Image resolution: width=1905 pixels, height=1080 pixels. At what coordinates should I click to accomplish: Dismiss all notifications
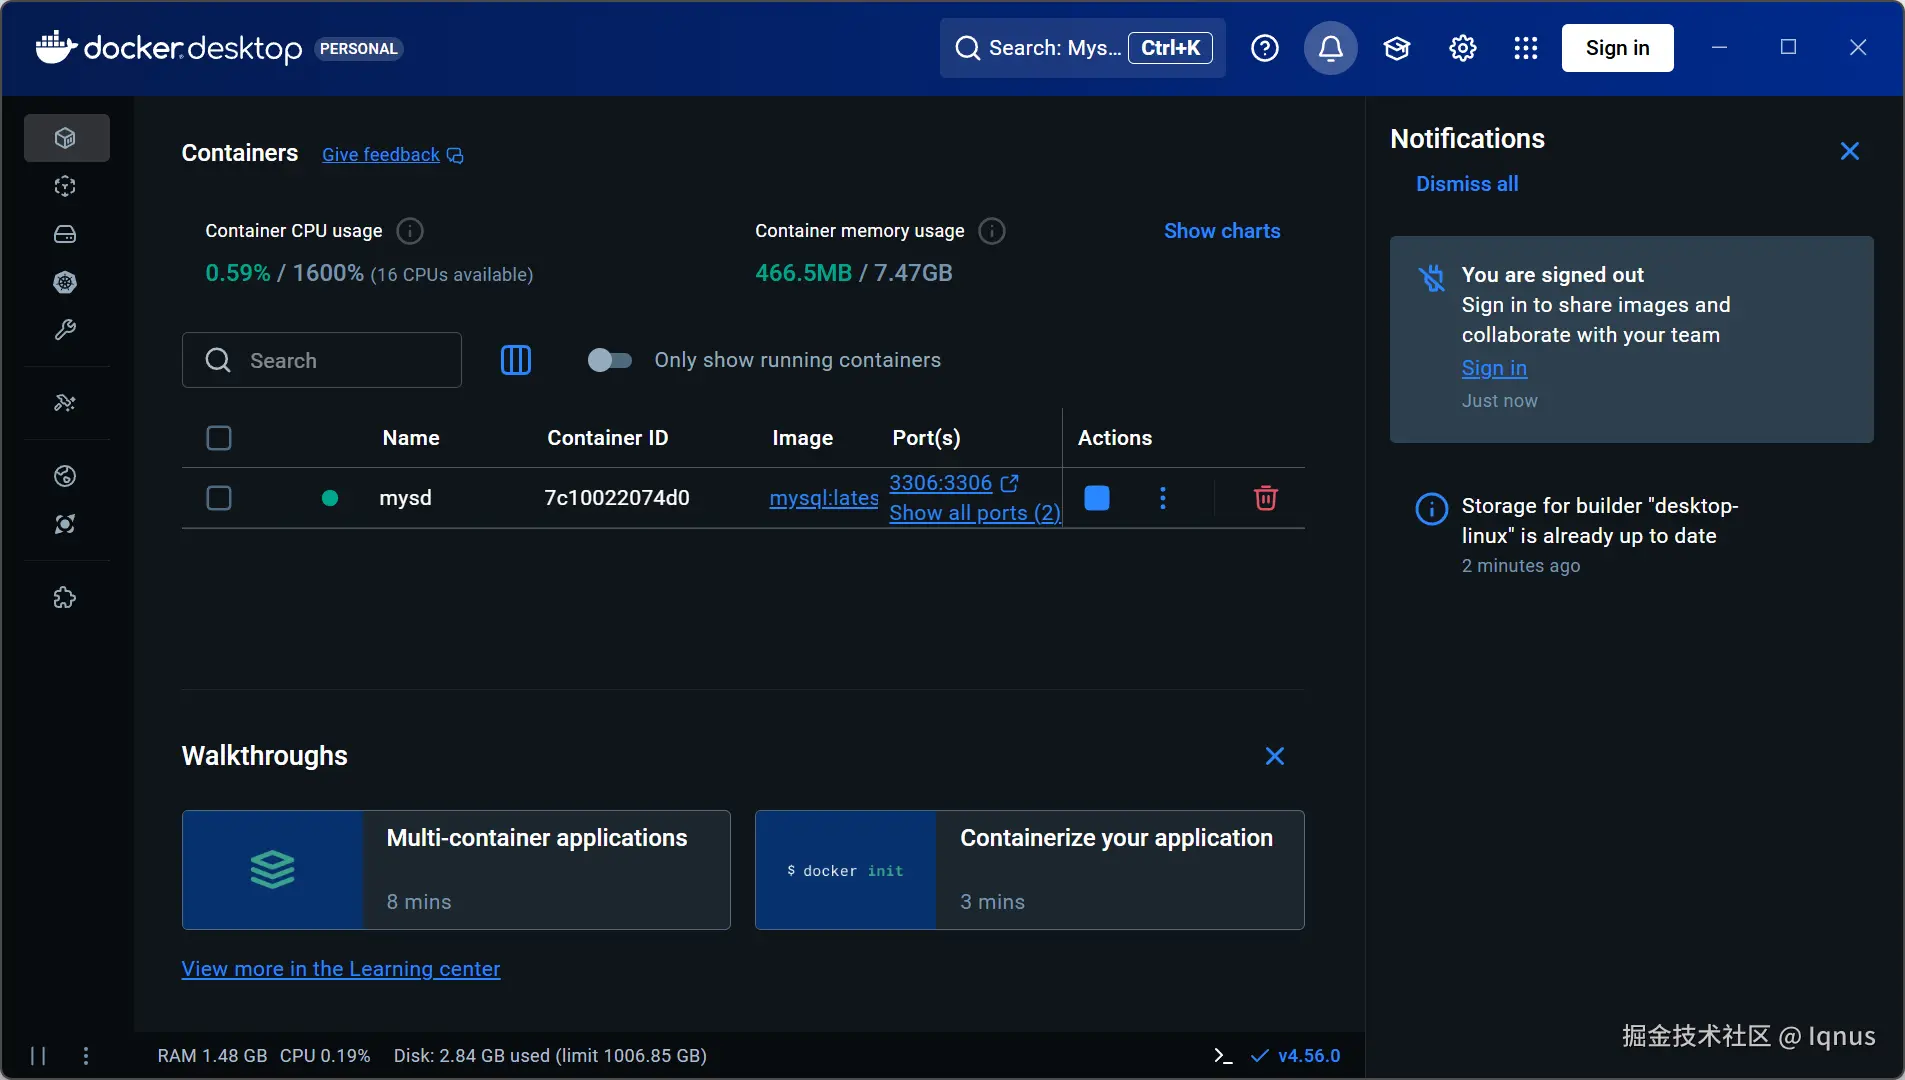click(1467, 184)
